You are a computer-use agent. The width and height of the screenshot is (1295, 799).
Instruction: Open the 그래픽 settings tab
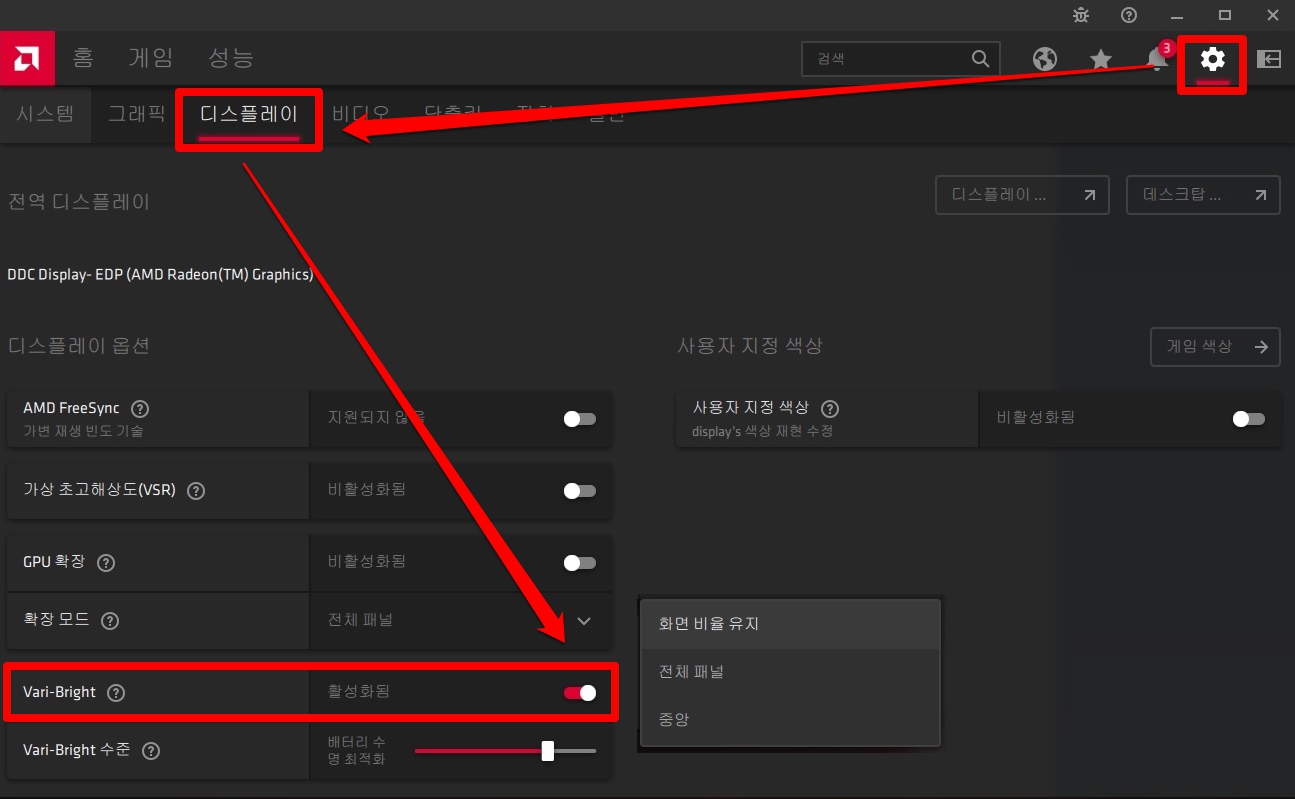(x=137, y=113)
